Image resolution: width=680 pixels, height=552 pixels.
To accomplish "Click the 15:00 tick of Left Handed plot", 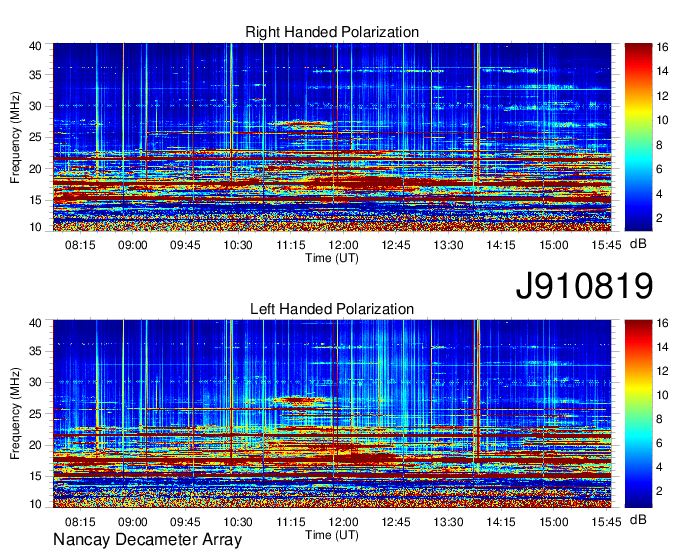I will tap(554, 522).
